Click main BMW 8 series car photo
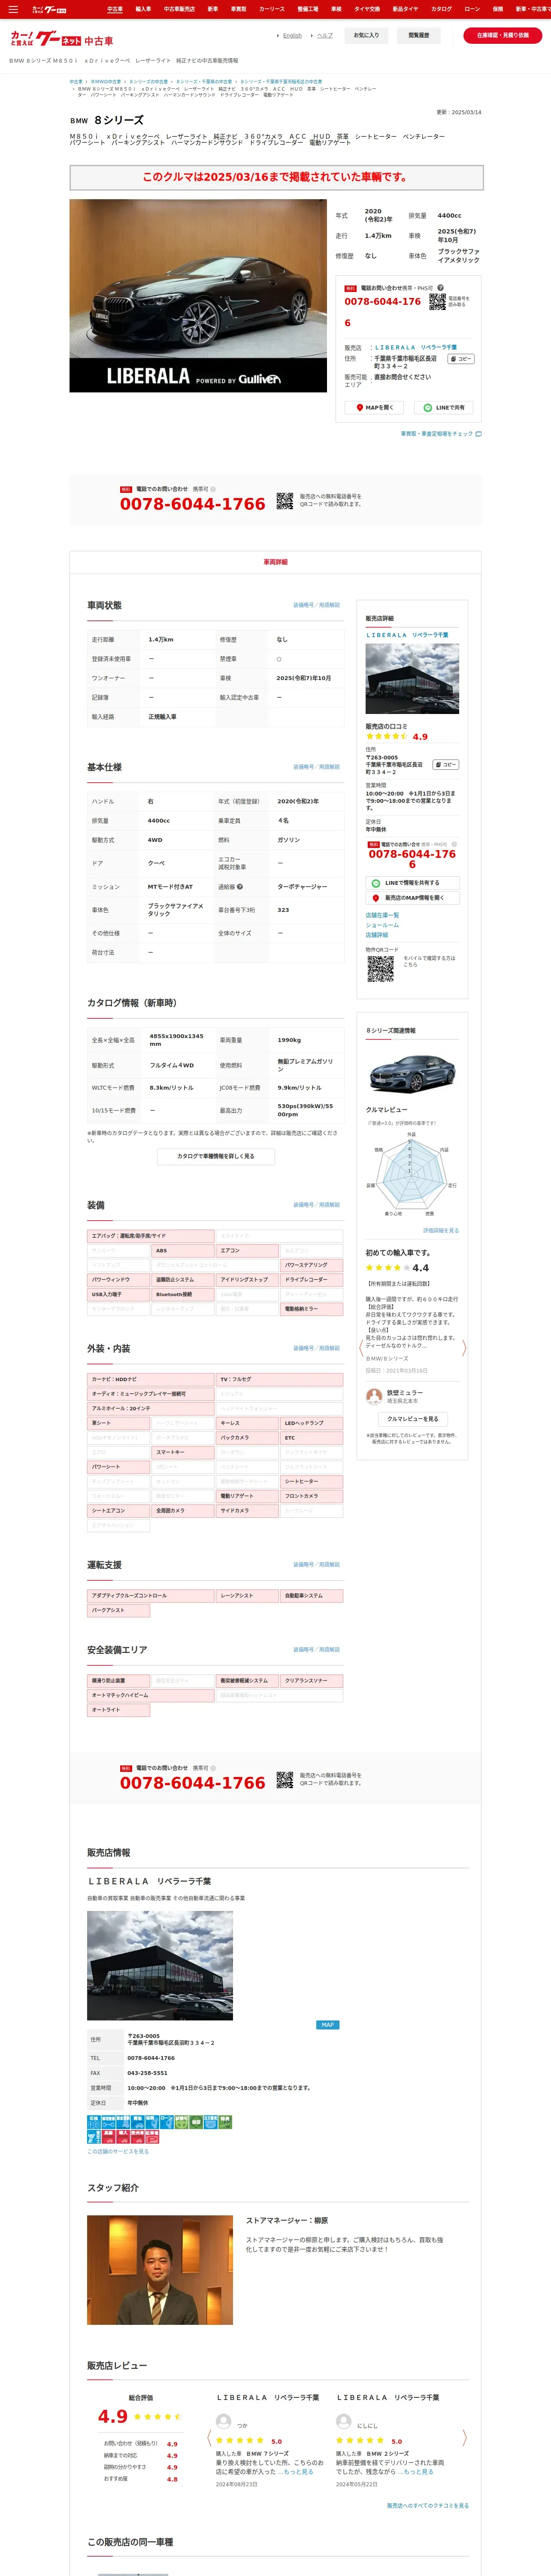This screenshot has width=551, height=2576. point(198,296)
